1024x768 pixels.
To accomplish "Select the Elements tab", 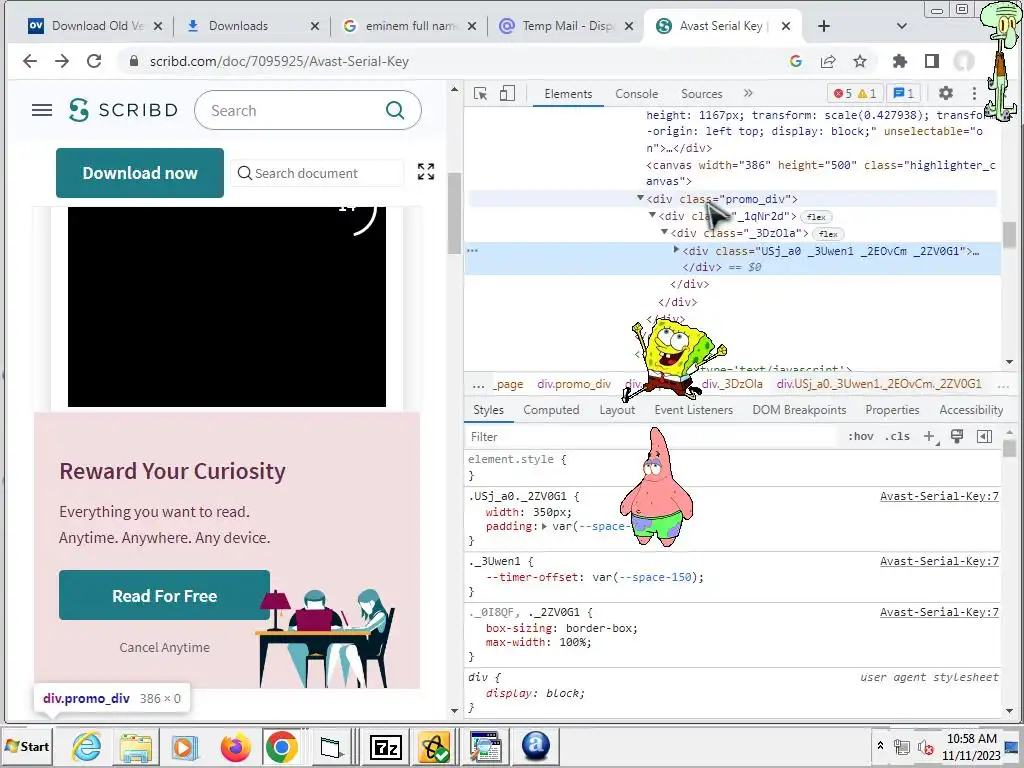I will [x=568, y=94].
